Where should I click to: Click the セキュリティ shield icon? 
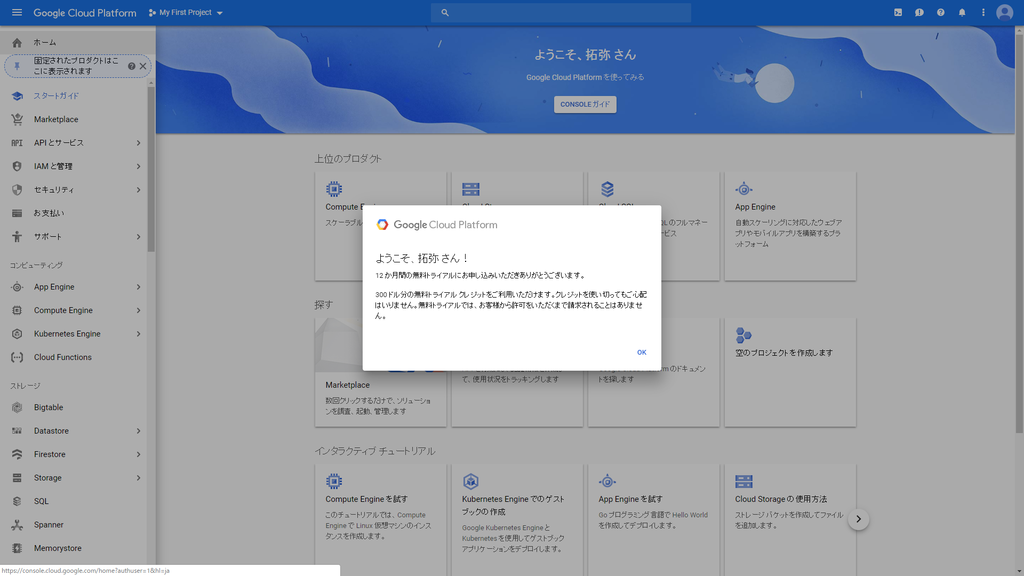pos(17,190)
